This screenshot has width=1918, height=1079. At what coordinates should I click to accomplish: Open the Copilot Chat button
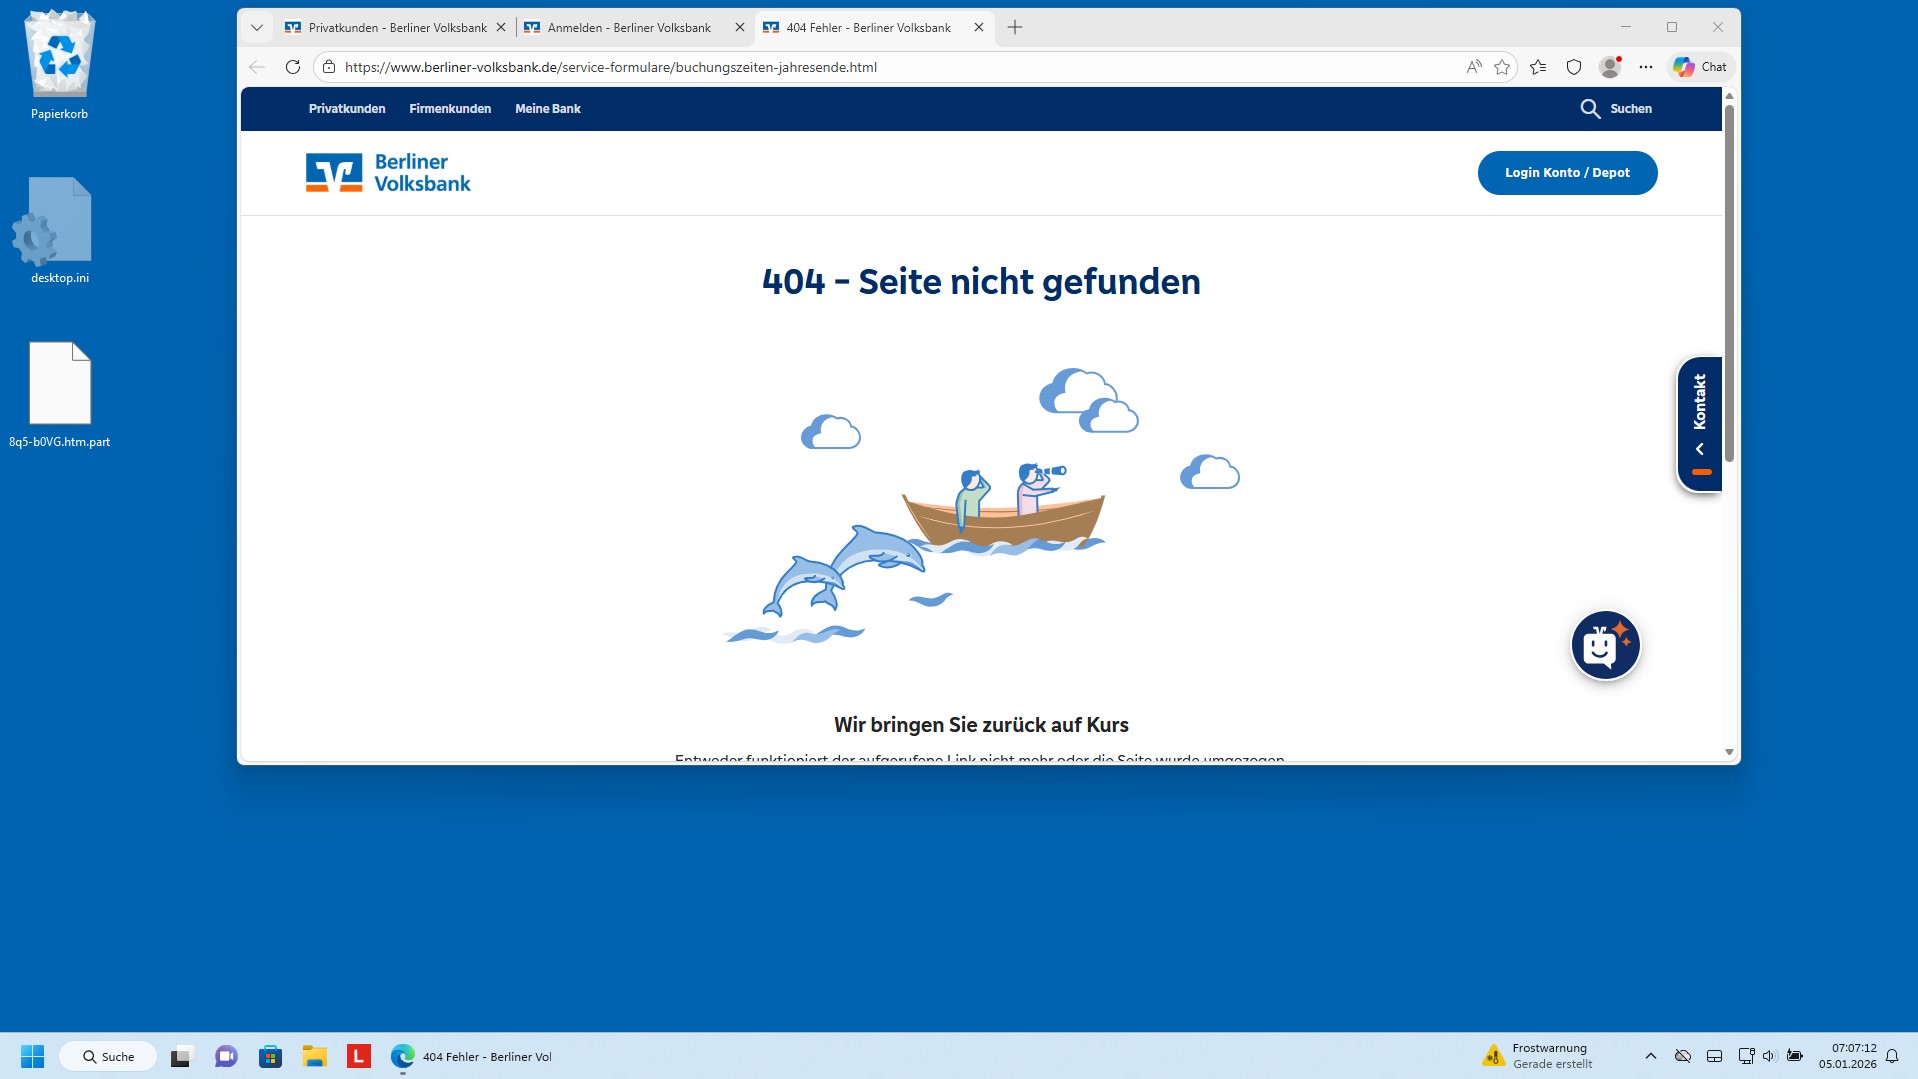pos(1700,67)
